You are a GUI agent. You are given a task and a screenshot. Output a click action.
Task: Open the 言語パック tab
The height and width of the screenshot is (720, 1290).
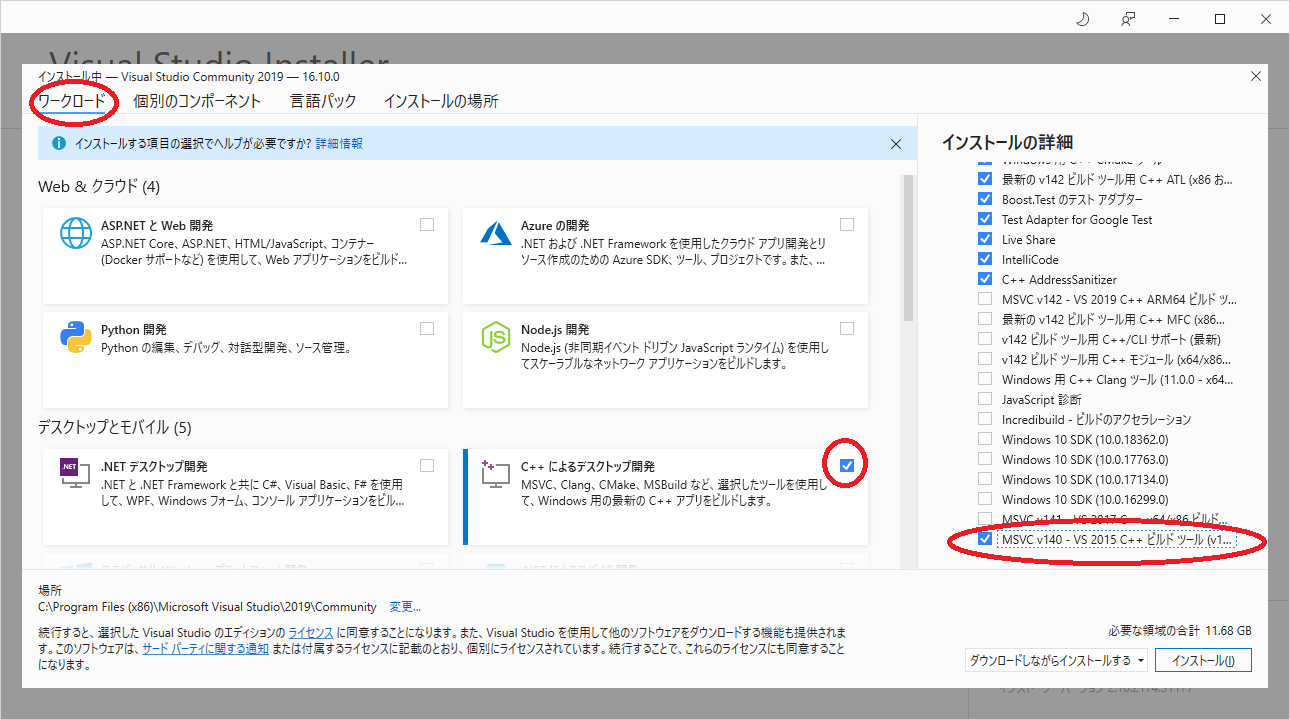pos(322,101)
